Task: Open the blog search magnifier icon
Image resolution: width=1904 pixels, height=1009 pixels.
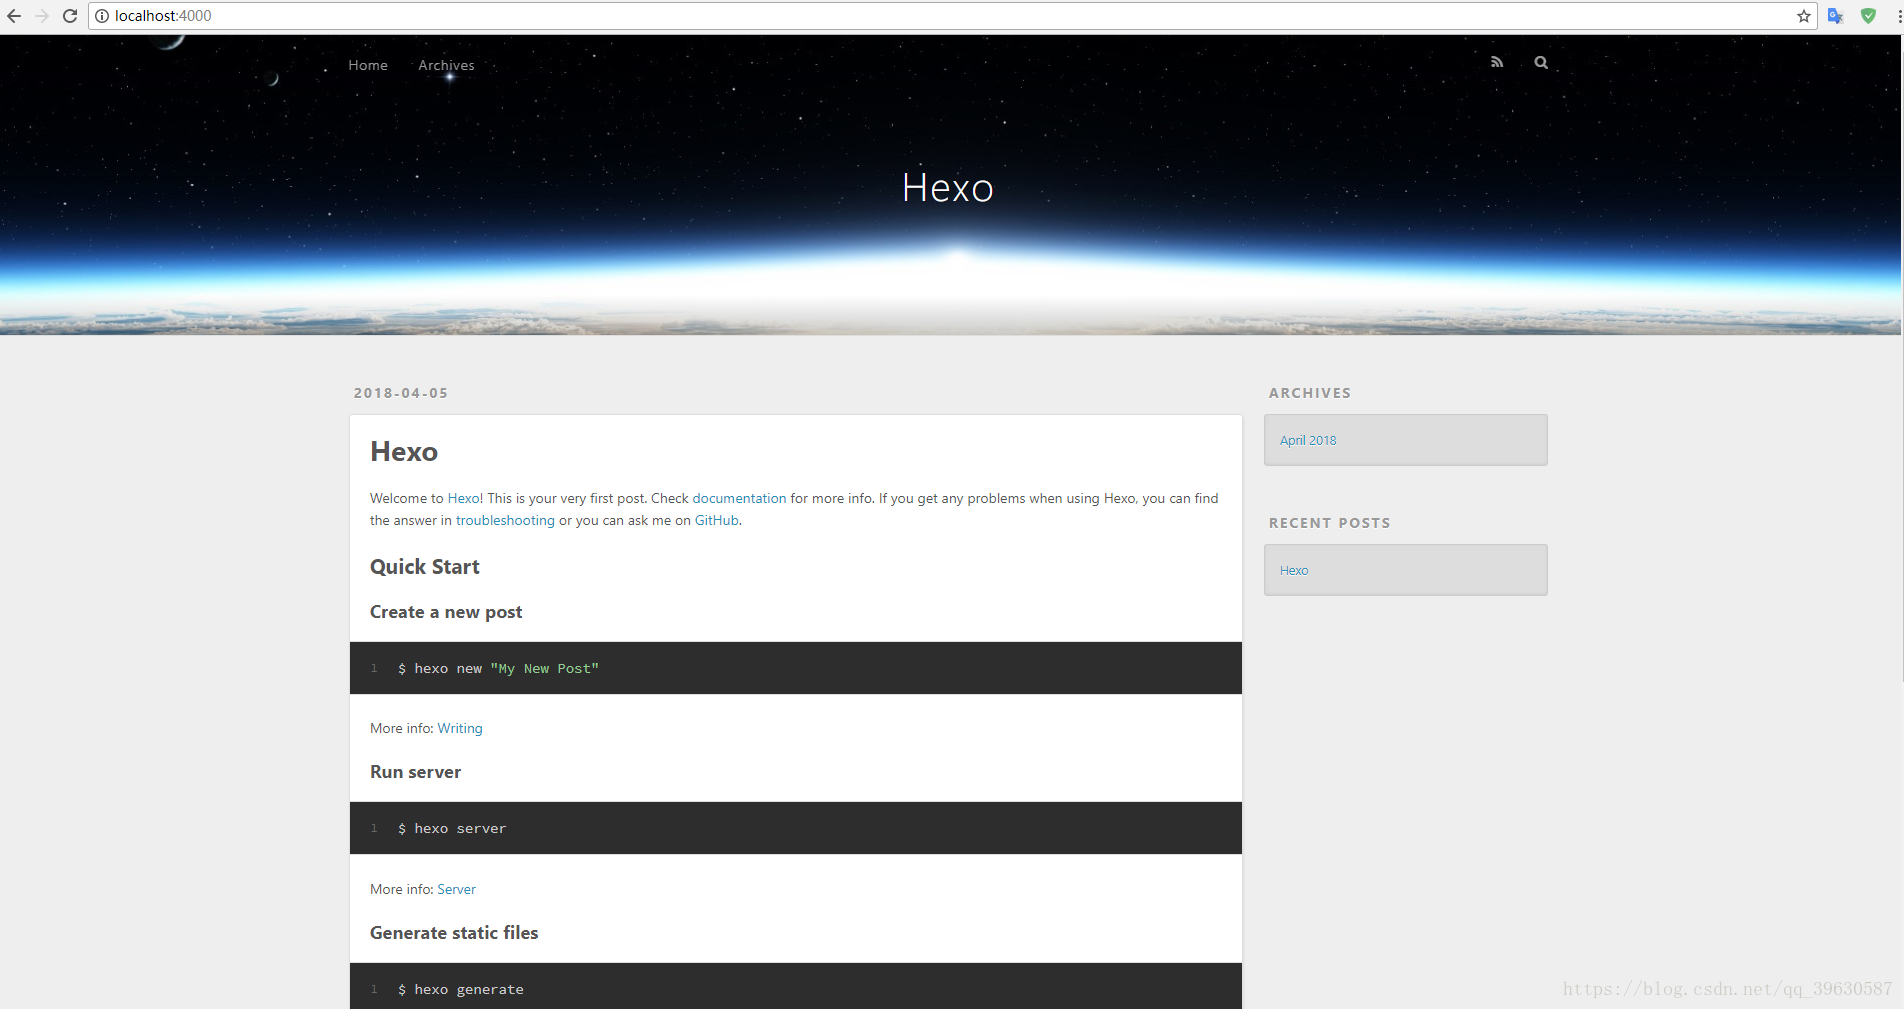Action: point(1541,62)
